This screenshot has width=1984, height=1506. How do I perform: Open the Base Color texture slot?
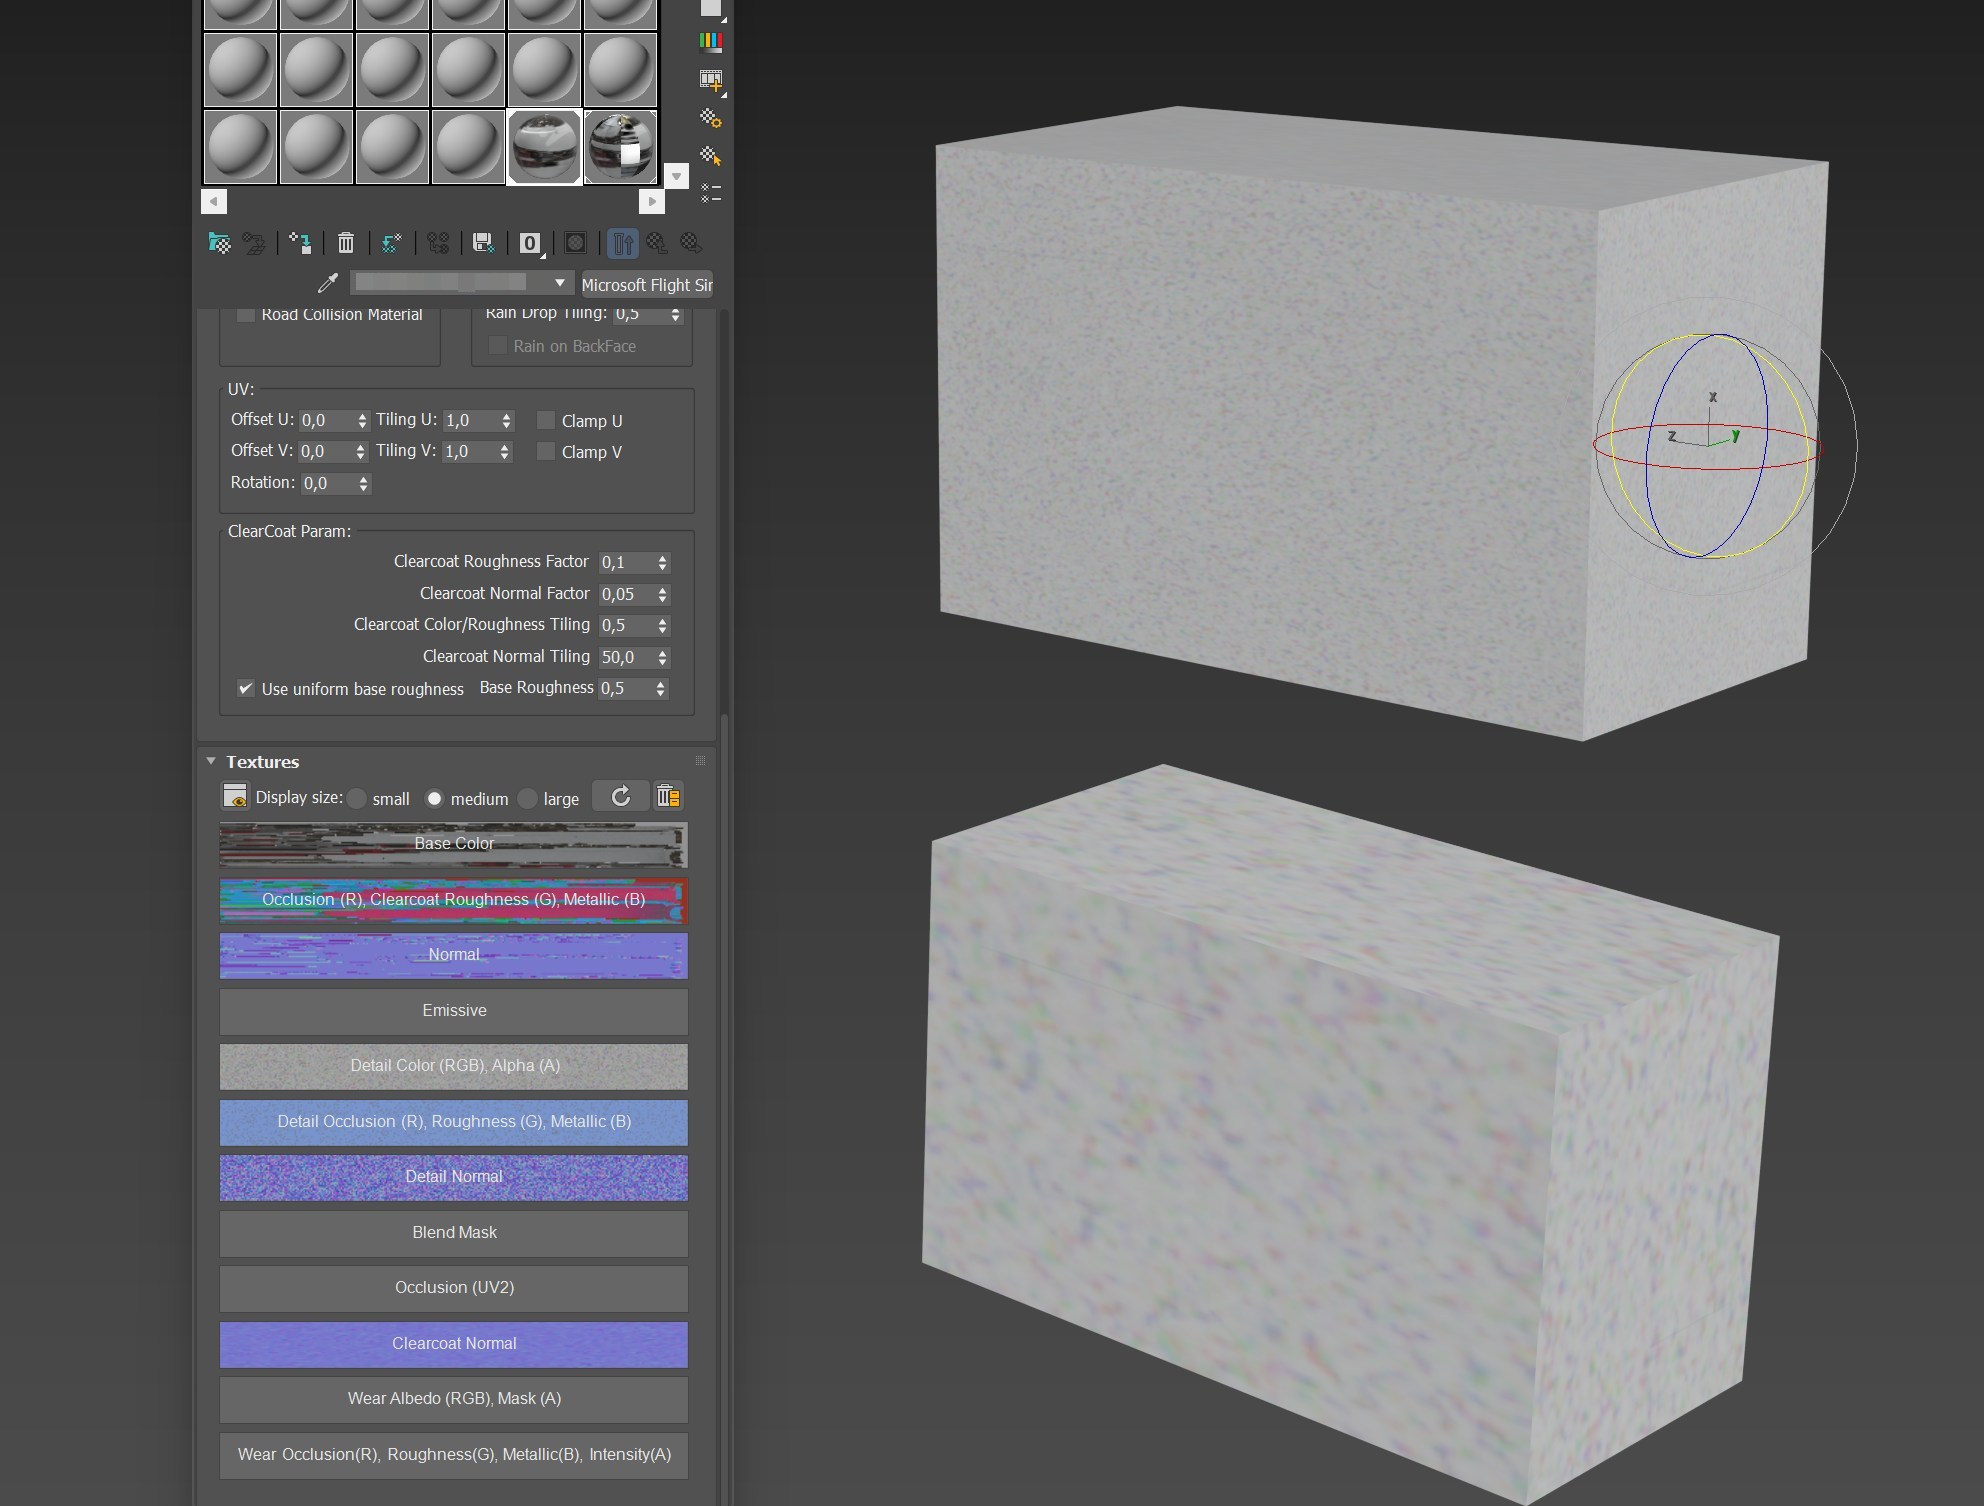pyautogui.click(x=454, y=844)
